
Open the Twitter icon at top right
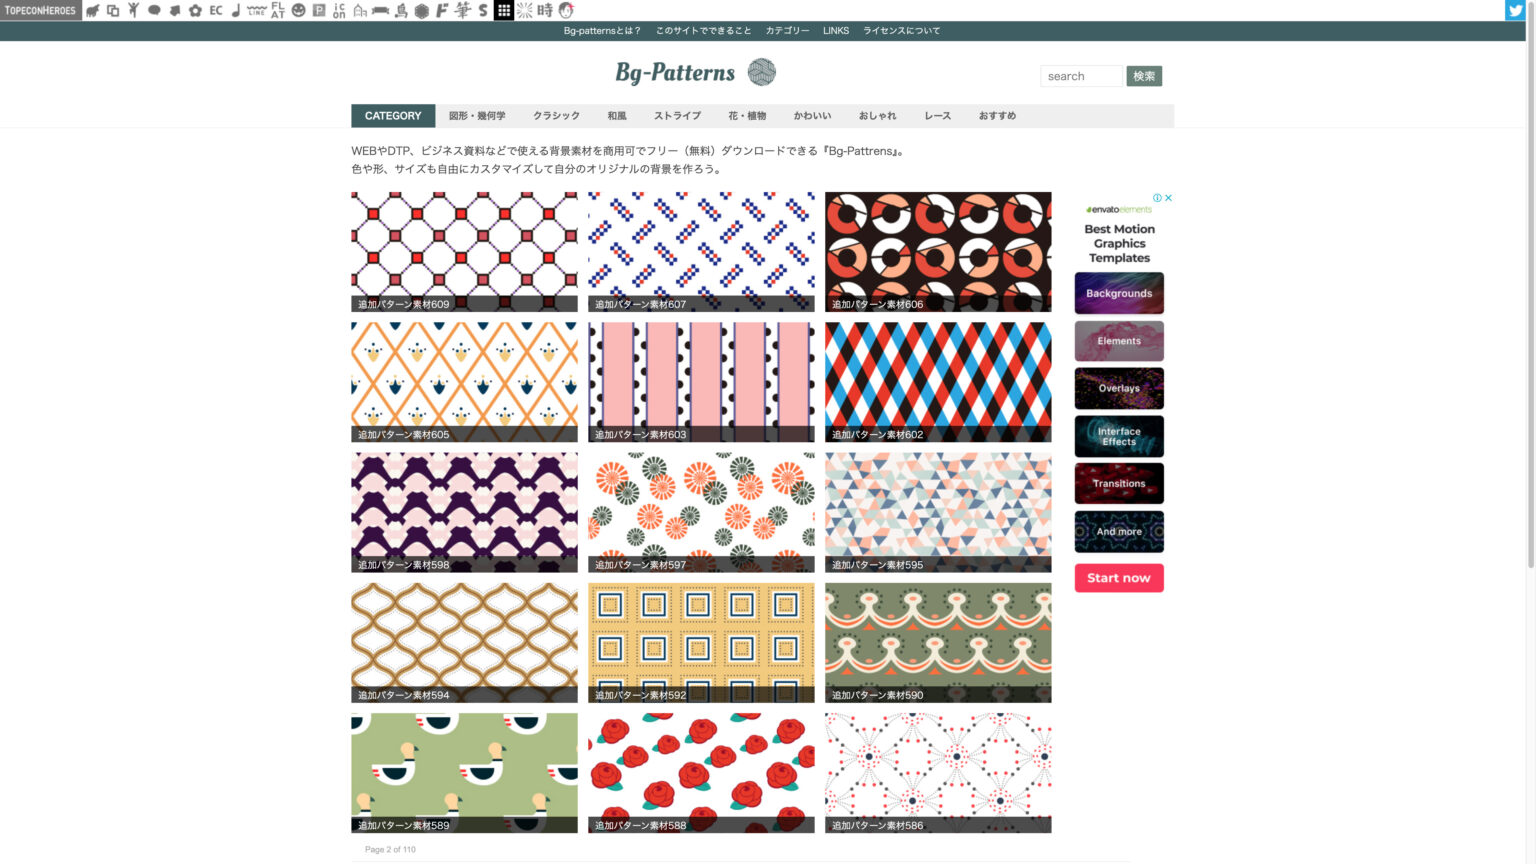coord(1514,10)
